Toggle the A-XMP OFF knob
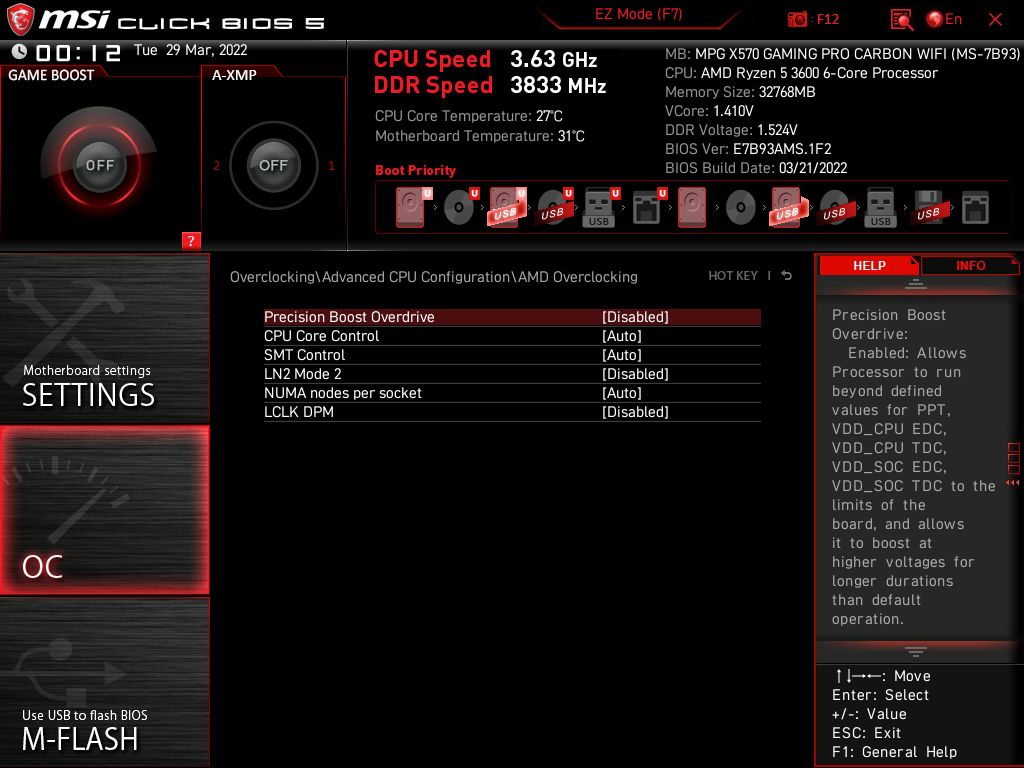1024x768 pixels. (x=274, y=165)
